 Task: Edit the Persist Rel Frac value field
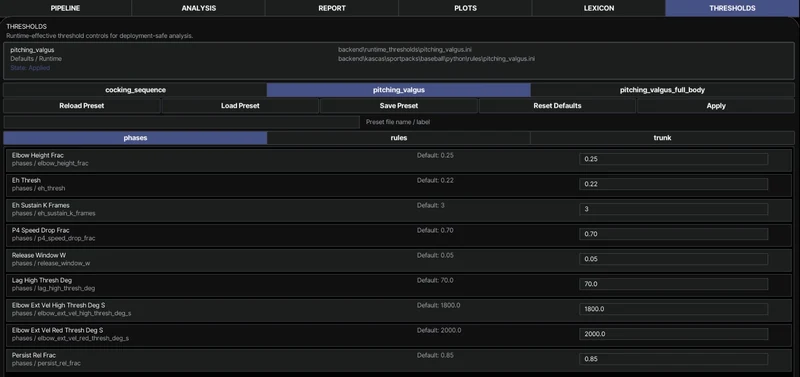pos(673,359)
